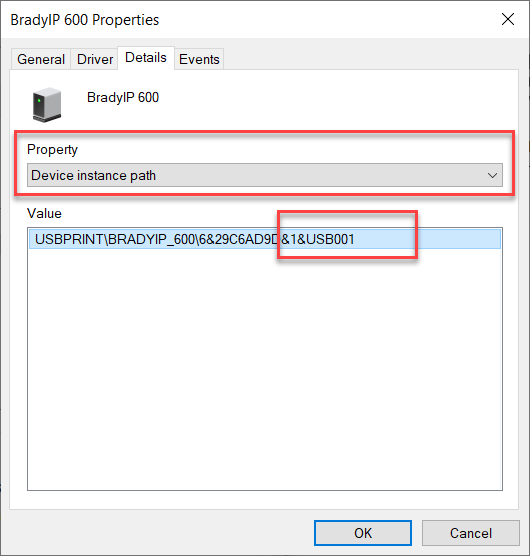The width and height of the screenshot is (530, 556).
Task: Open the Driver tab
Action: (95, 59)
